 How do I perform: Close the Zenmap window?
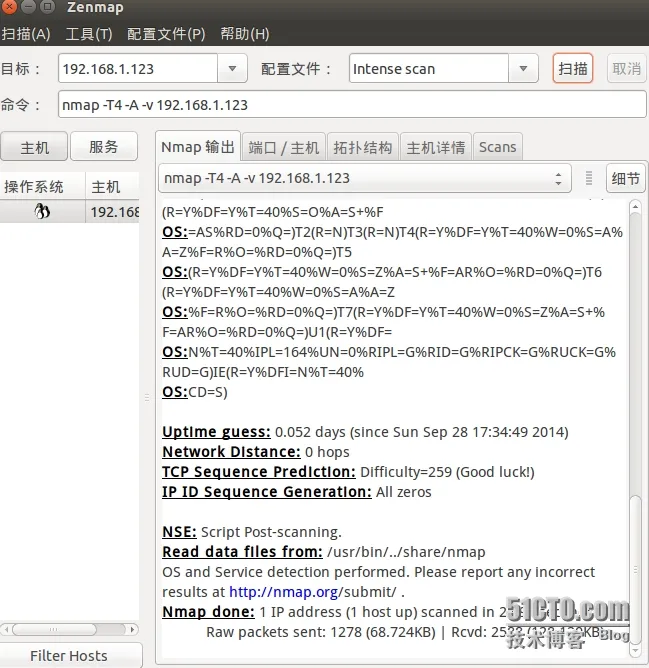[9, 6]
